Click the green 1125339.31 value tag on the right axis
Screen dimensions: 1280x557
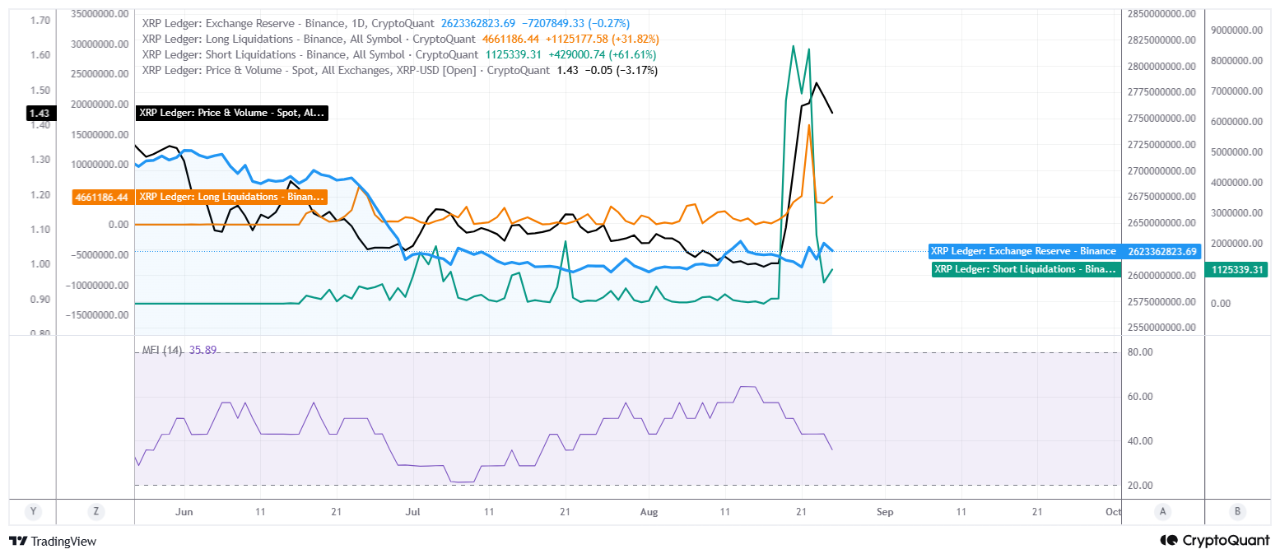coord(1238,269)
